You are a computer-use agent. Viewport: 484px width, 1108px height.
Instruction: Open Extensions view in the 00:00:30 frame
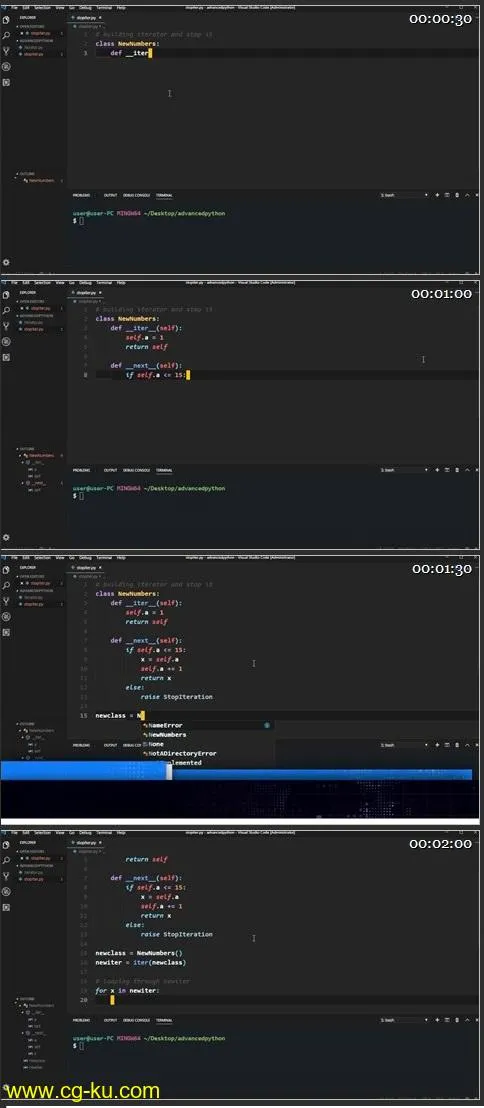pyautogui.click(x=6, y=82)
